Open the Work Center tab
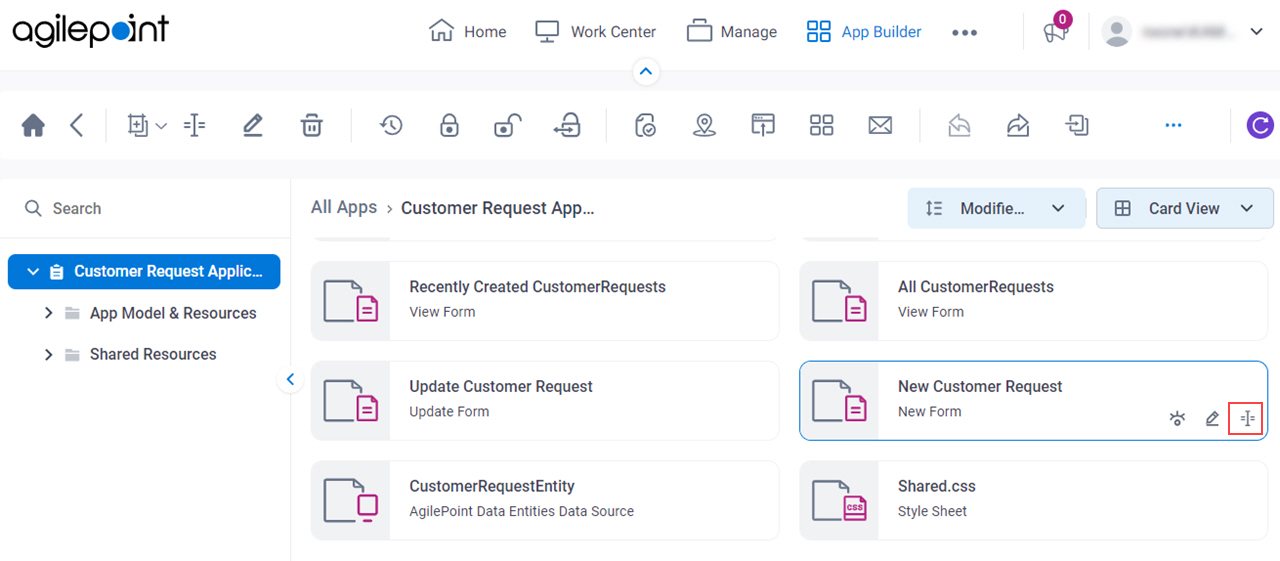The height and width of the screenshot is (561, 1280). [x=595, y=31]
